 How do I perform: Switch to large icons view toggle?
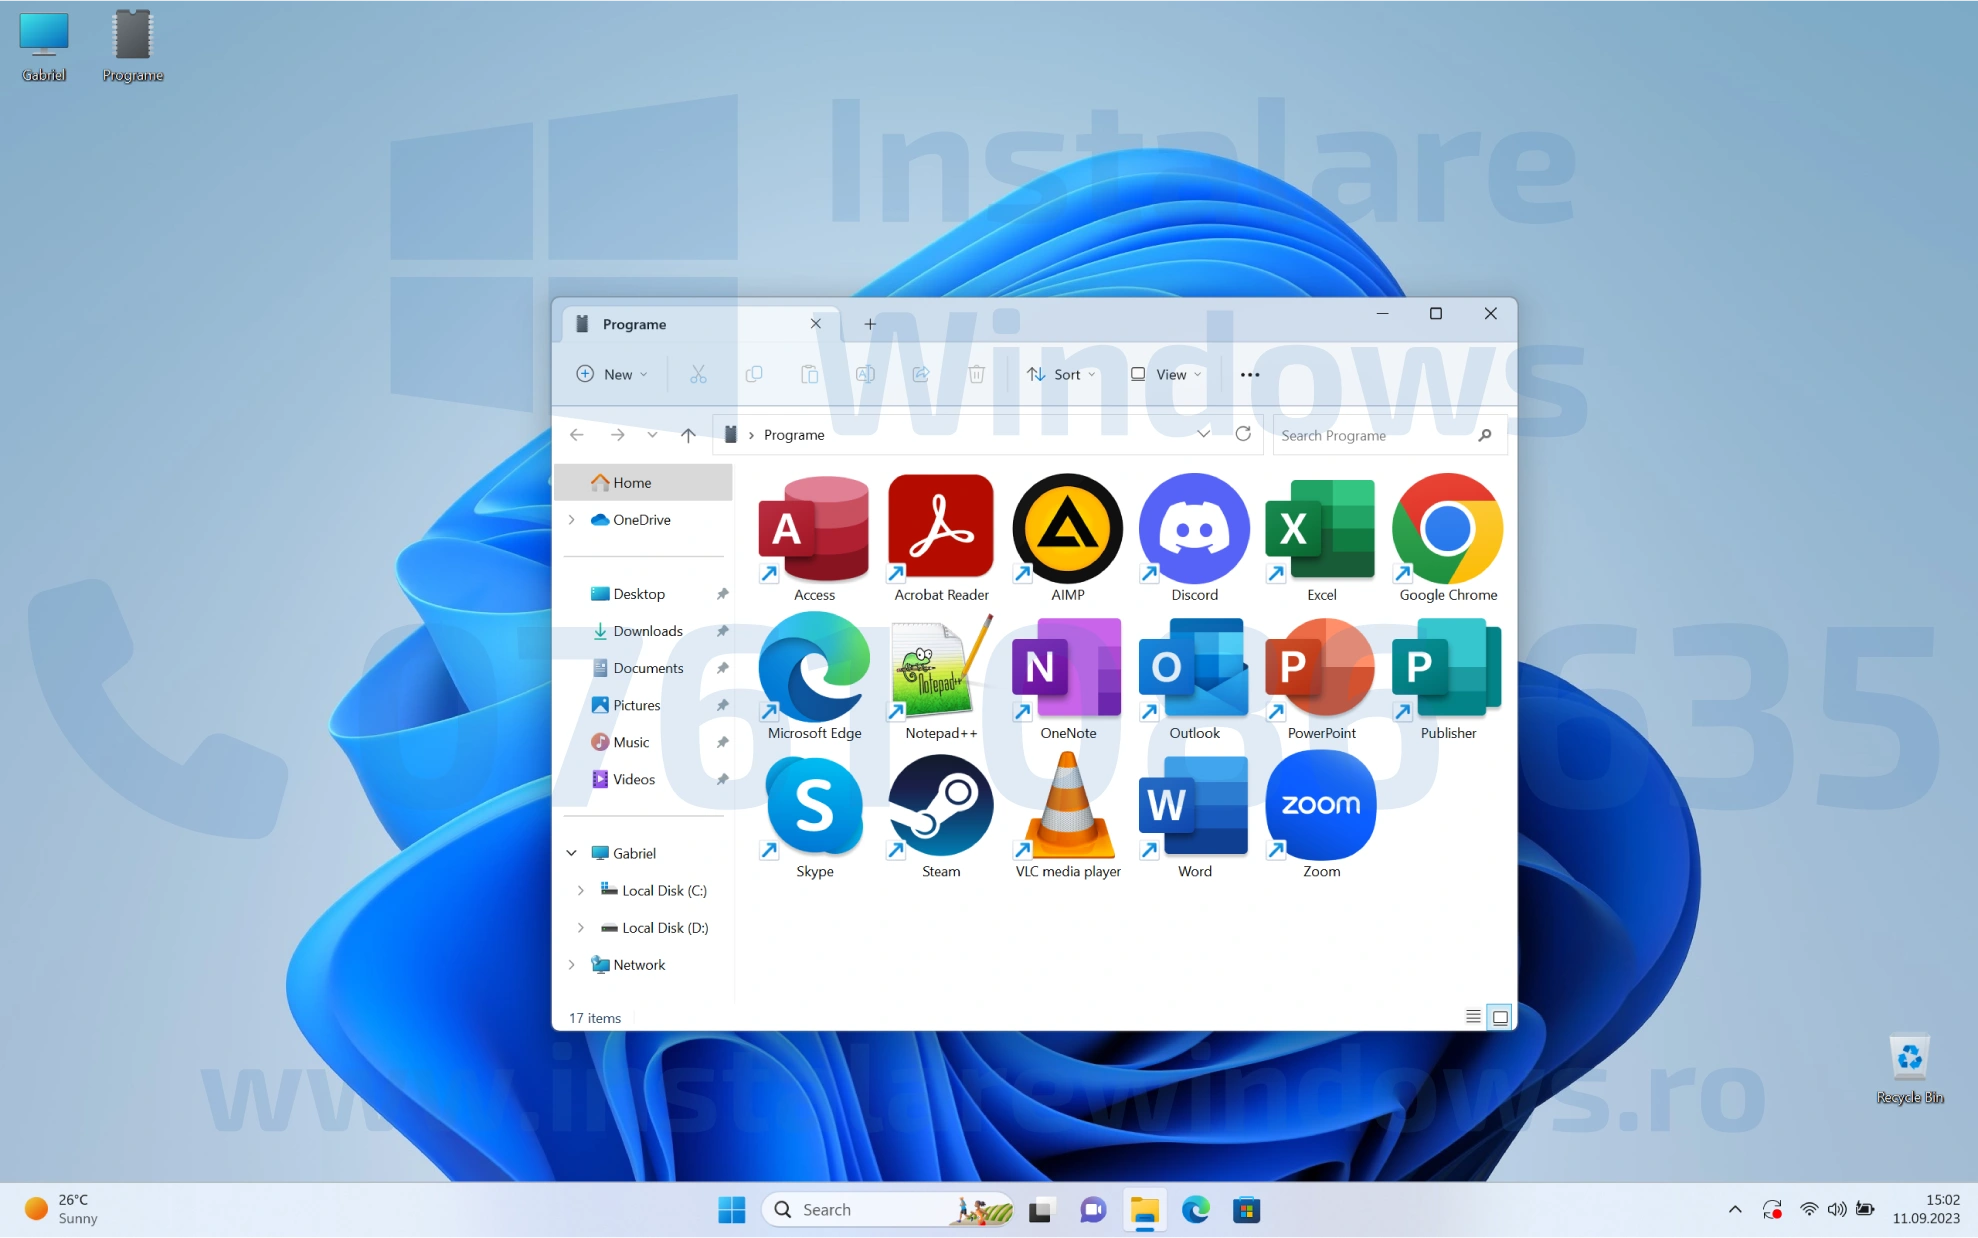[1500, 1017]
